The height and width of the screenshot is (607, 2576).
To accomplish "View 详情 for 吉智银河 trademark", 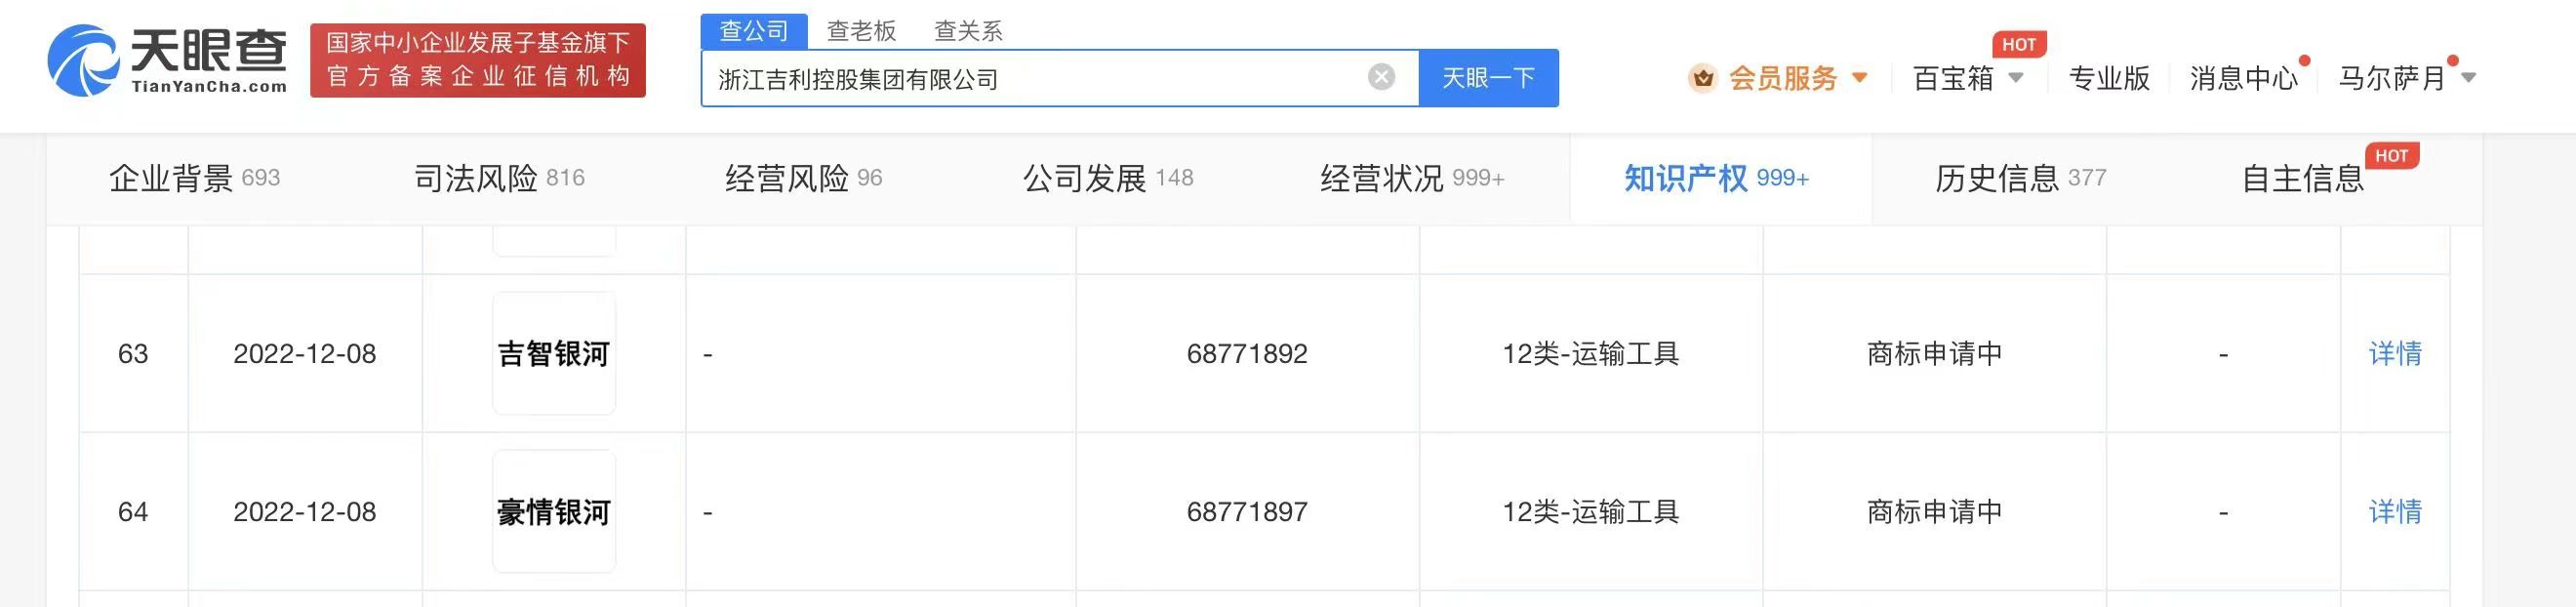I will pyautogui.click(x=2395, y=353).
